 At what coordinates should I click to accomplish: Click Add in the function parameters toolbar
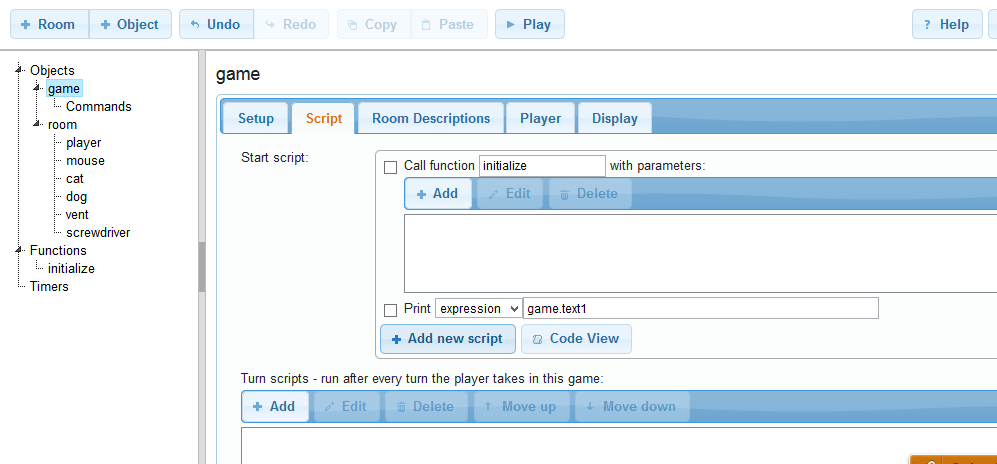click(437, 194)
